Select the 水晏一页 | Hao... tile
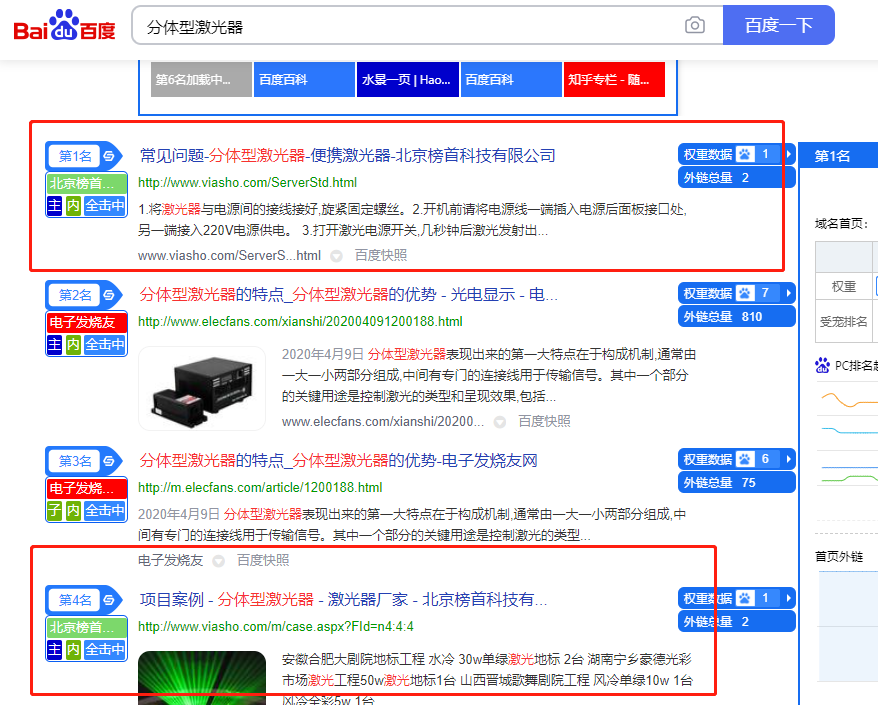Screen dimensions: 878x705 pyautogui.click(x=407, y=80)
